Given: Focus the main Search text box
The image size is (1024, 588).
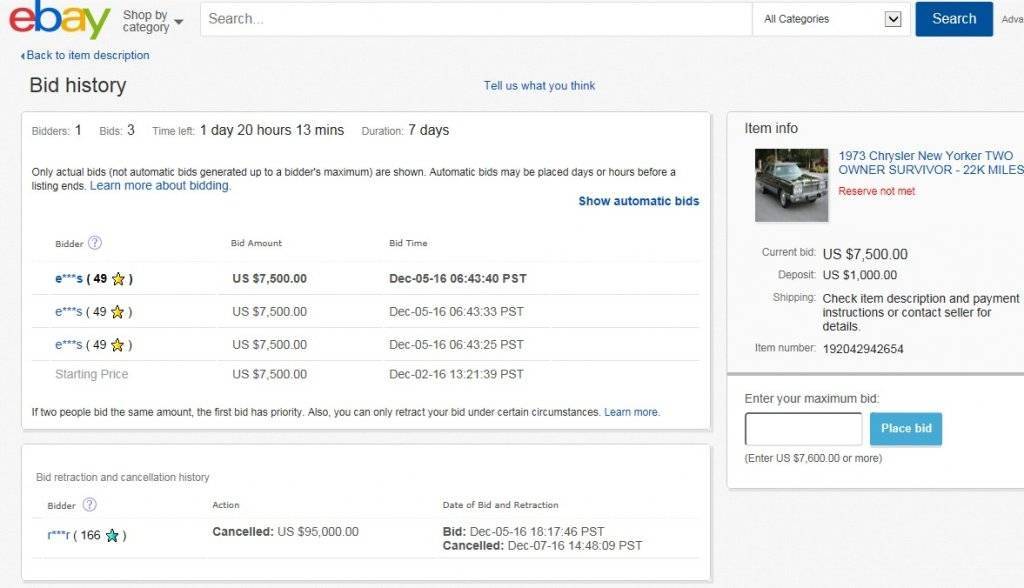Looking at the screenshot, I should (475, 19).
